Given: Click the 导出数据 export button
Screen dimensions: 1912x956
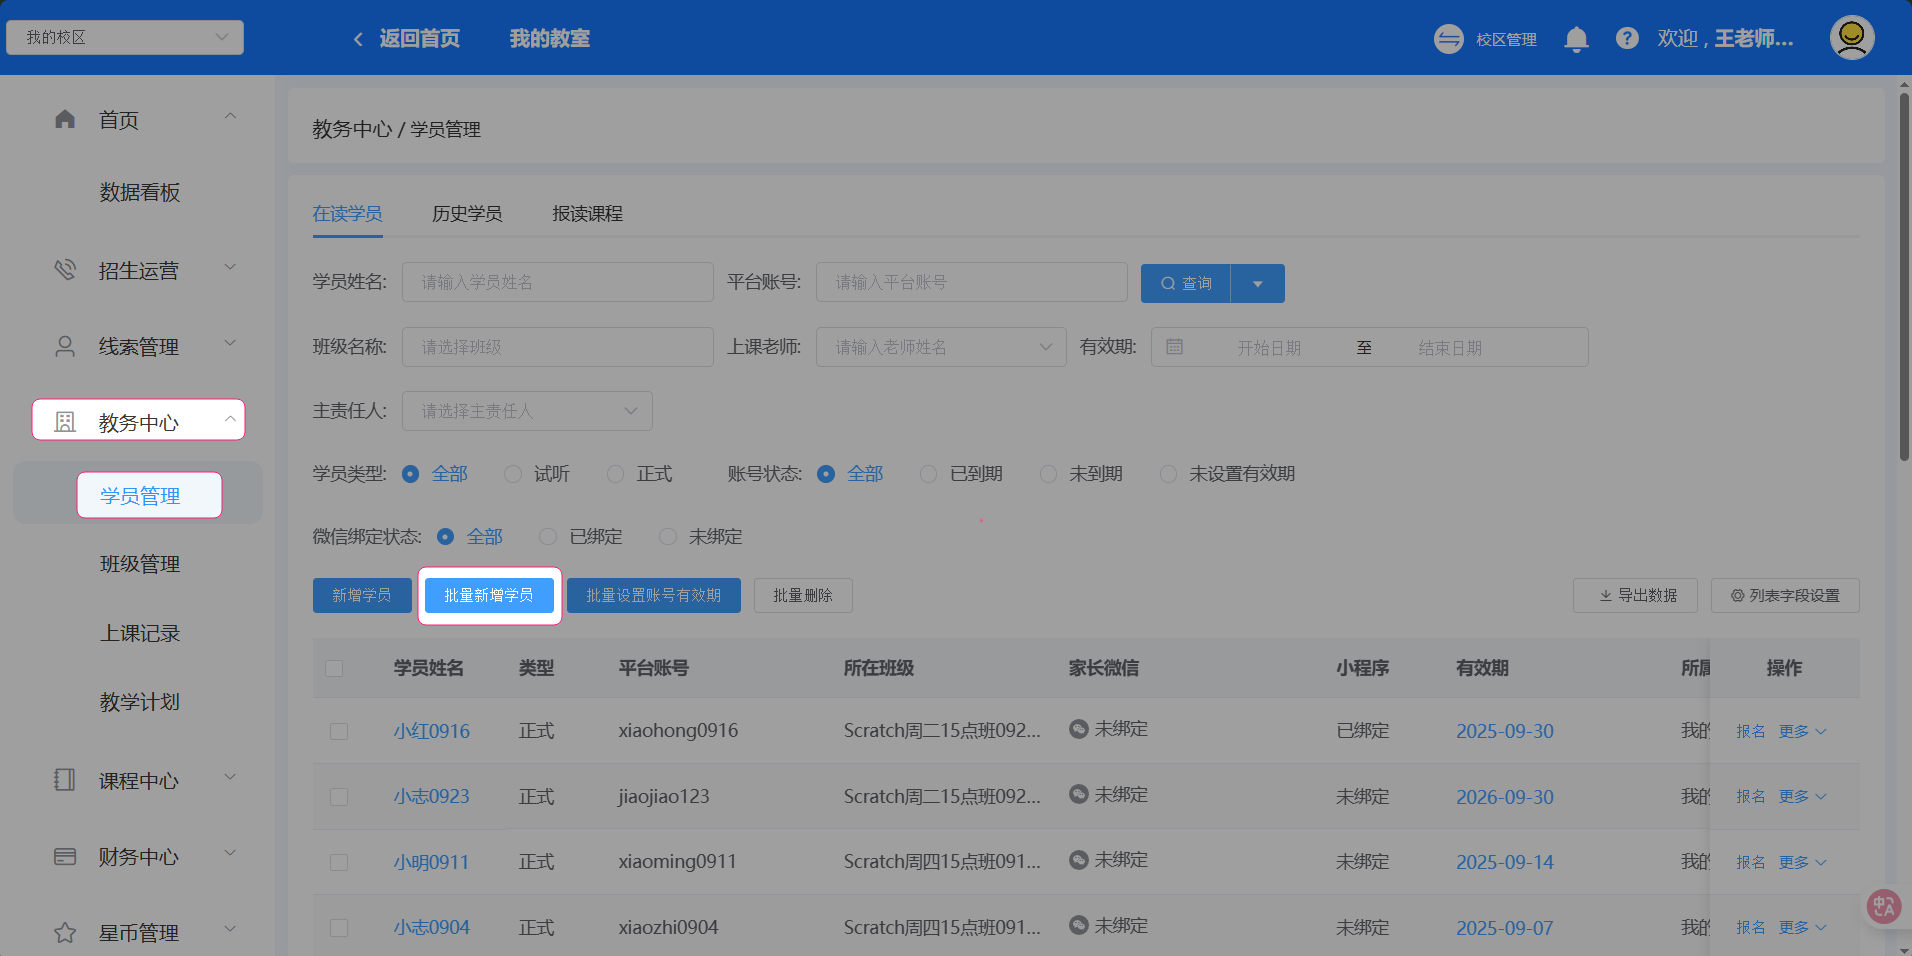Looking at the screenshot, I should click(1636, 596).
